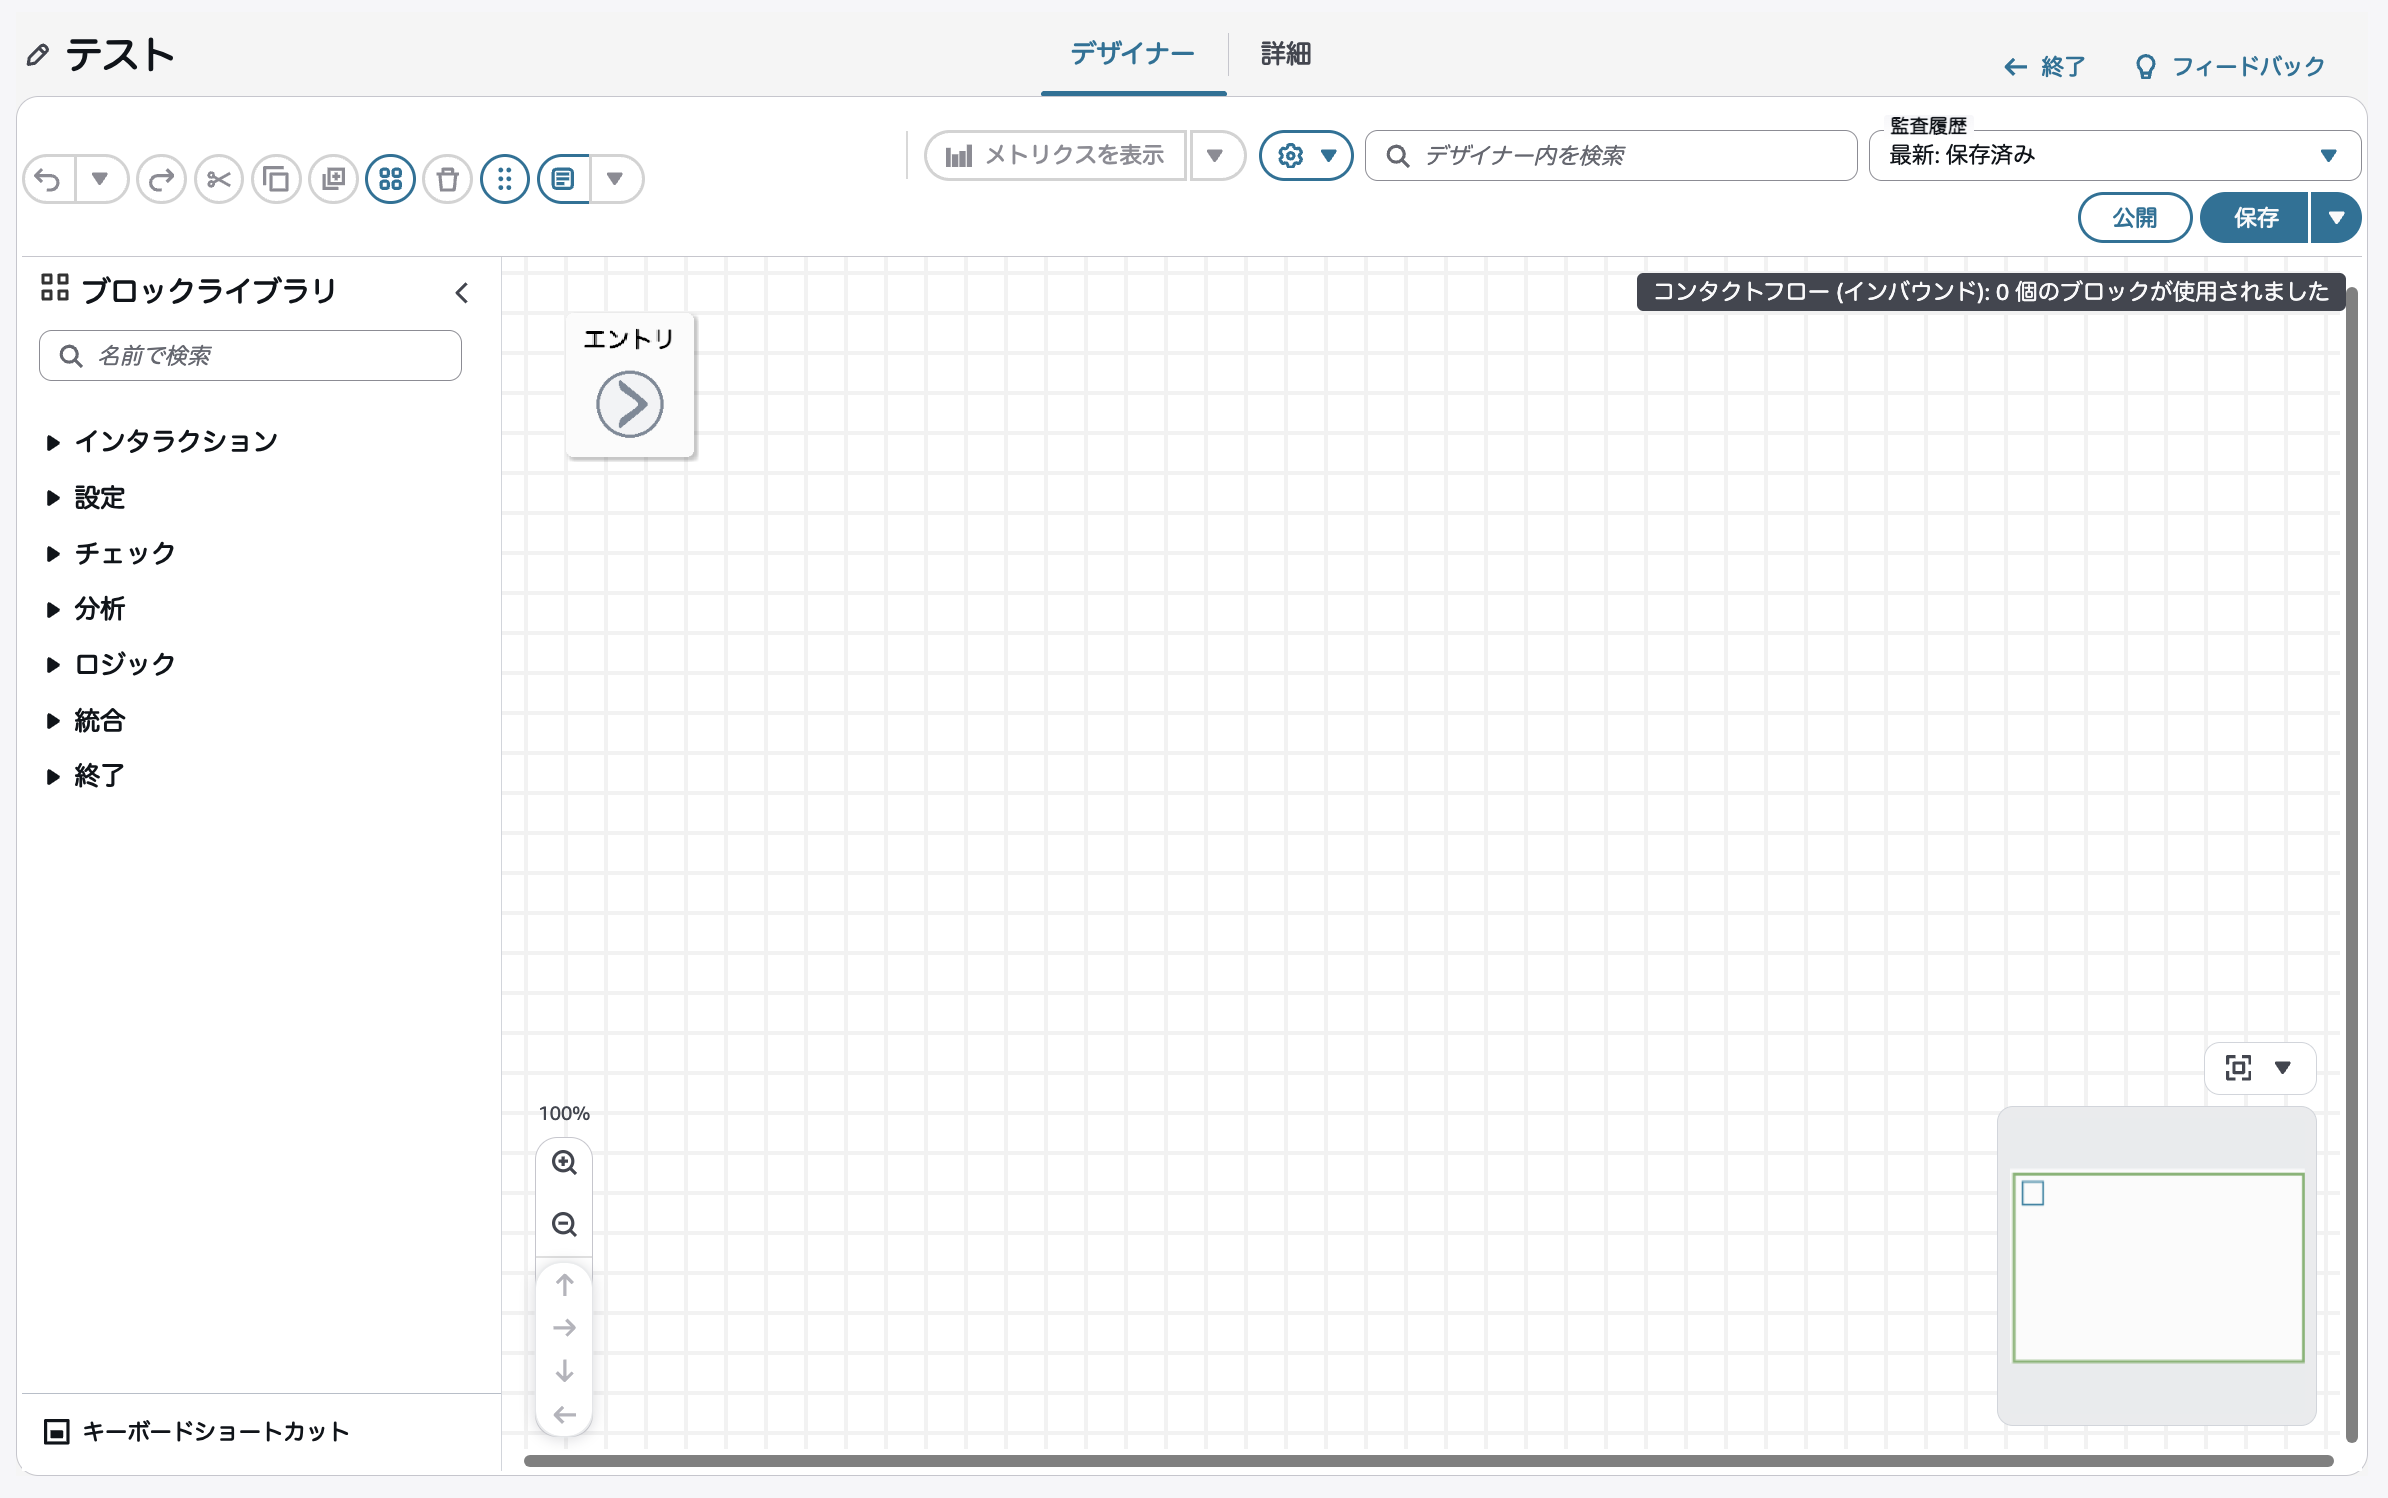The image size is (2388, 1498).
Task: Click the デザイナー内を検索 search field
Action: [1610, 156]
